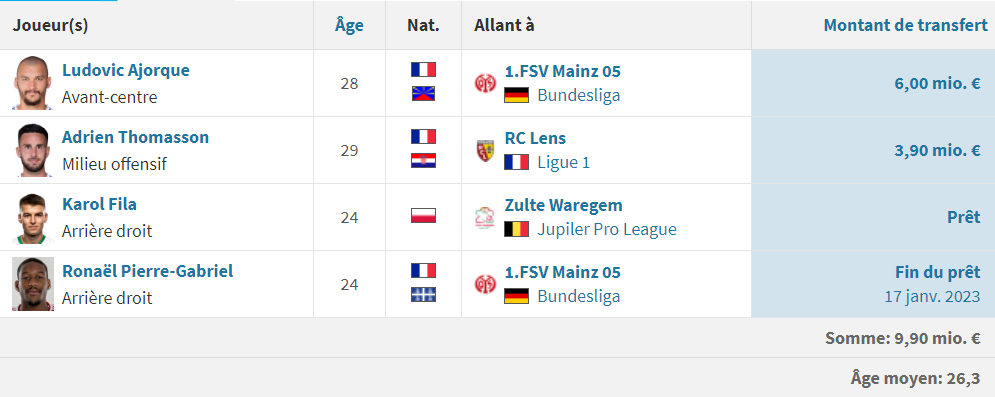Open the Ludovic Ajorque player link

[x=126, y=70]
